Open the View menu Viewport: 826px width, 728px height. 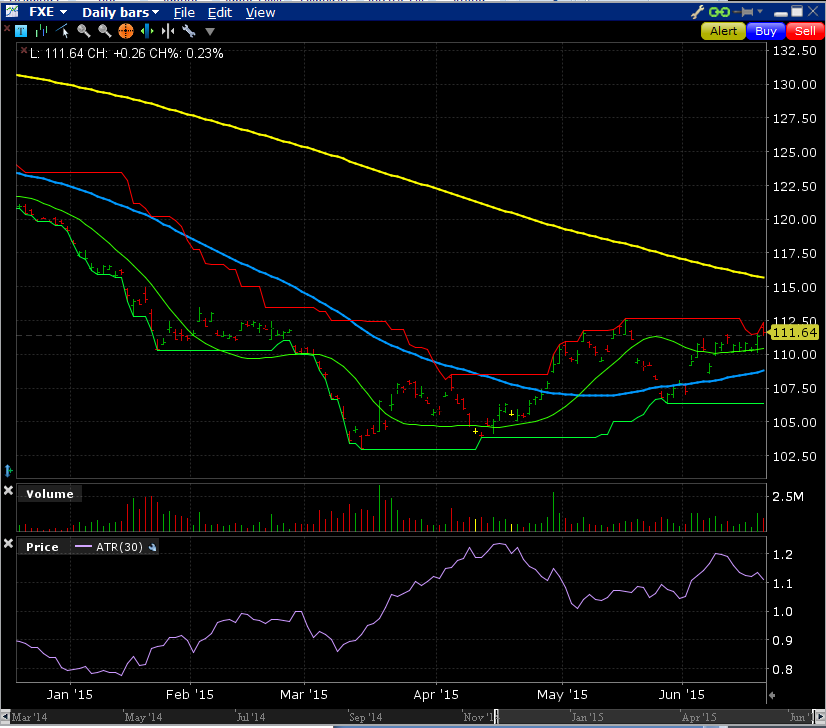point(260,13)
